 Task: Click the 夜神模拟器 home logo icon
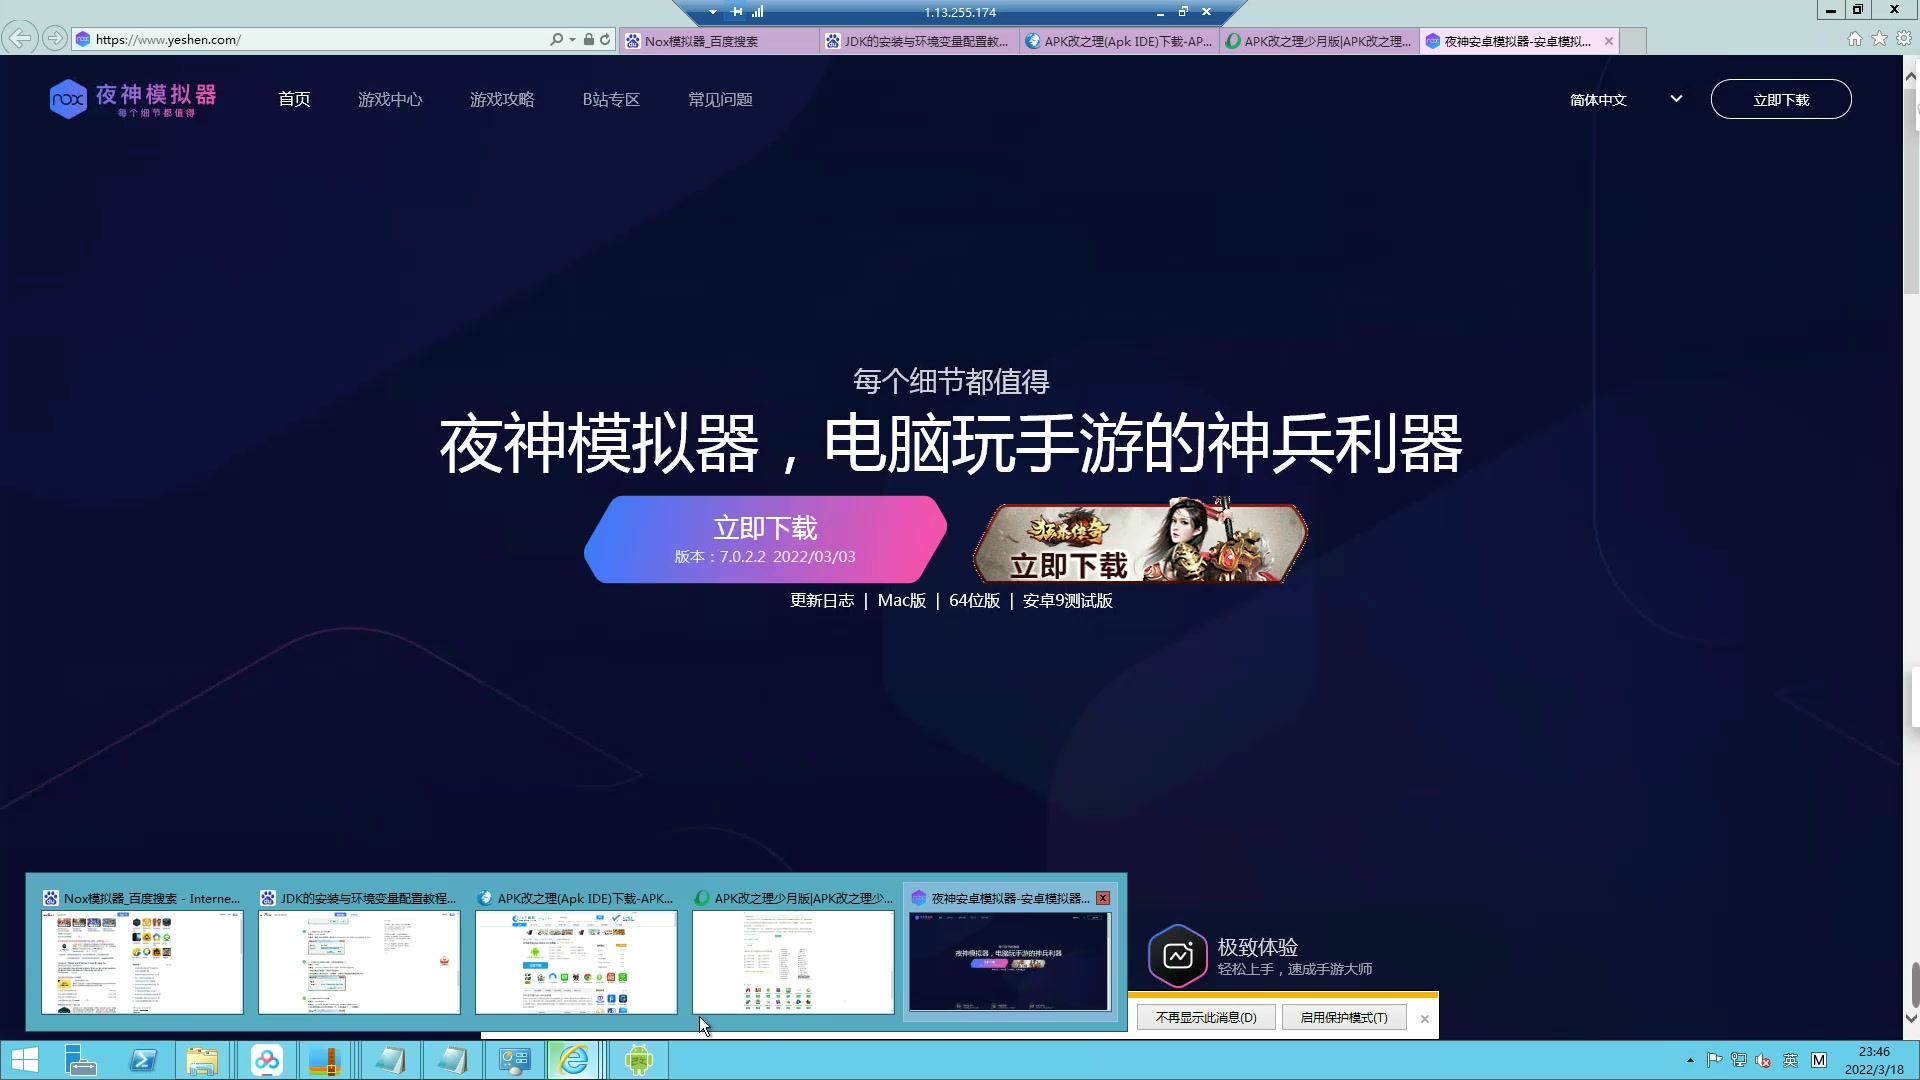pyautogui.click(x=132, y=99)
